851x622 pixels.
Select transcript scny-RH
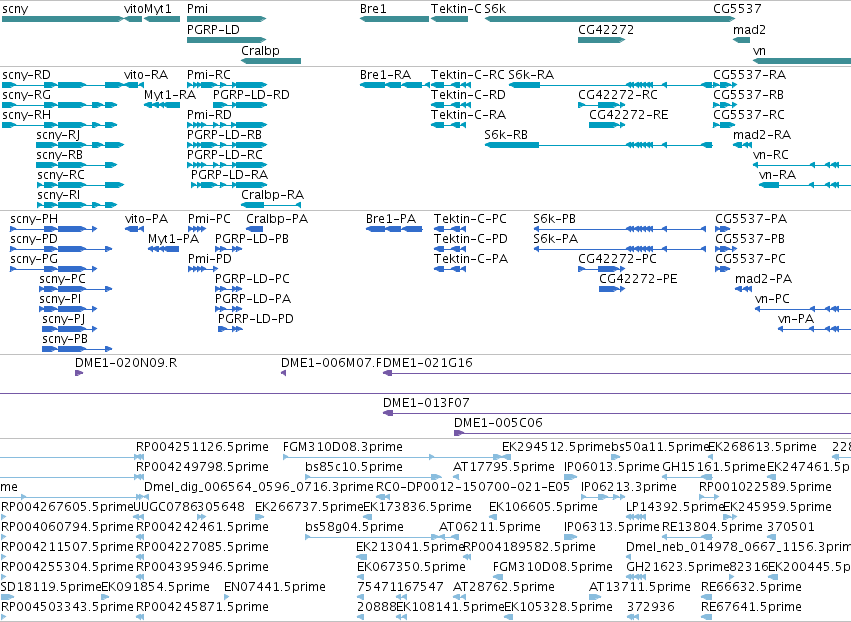pos(27,115)
